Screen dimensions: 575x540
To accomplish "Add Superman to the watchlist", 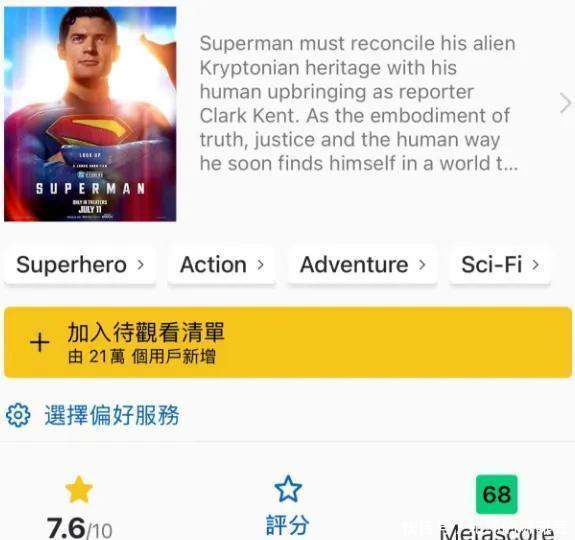I will click(x=288, y=342).
